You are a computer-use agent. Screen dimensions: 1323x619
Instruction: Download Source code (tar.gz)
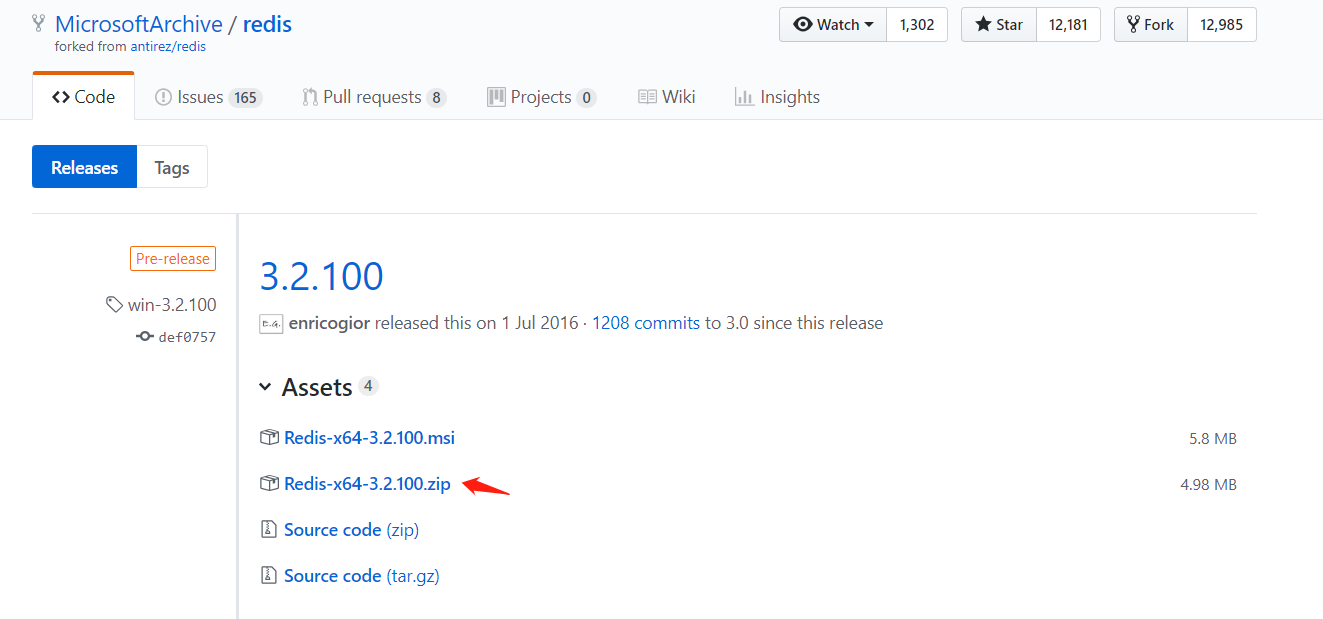[361, 576]
